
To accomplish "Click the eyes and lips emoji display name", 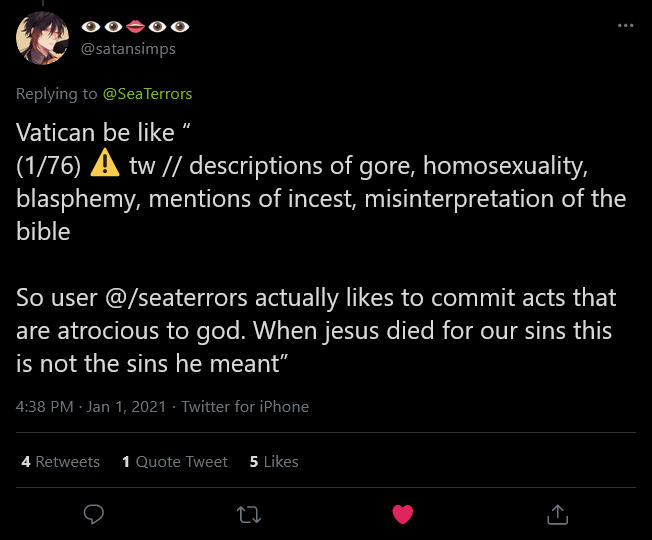I will pos(134,26).
